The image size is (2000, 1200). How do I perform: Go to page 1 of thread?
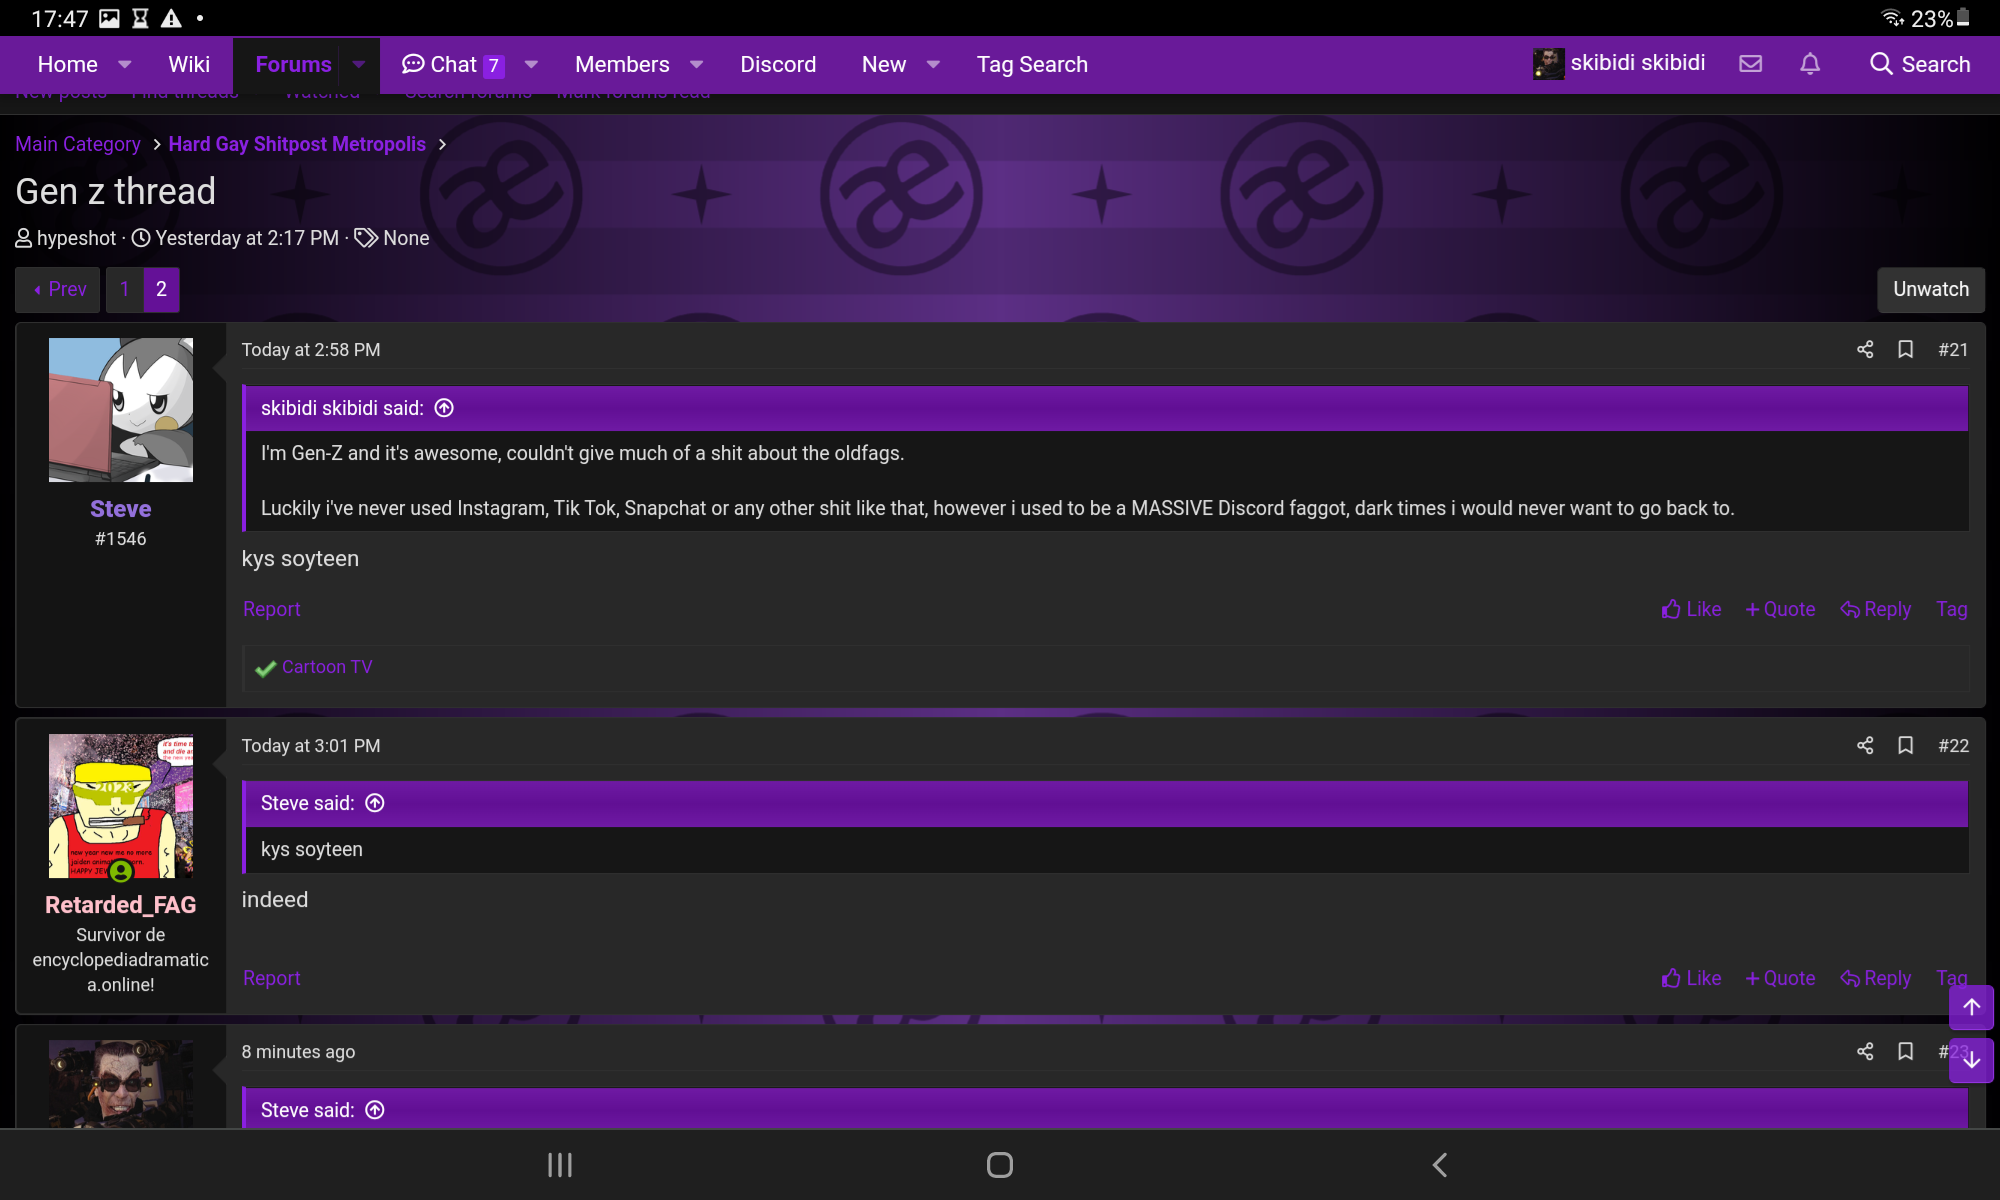point(125,290)
